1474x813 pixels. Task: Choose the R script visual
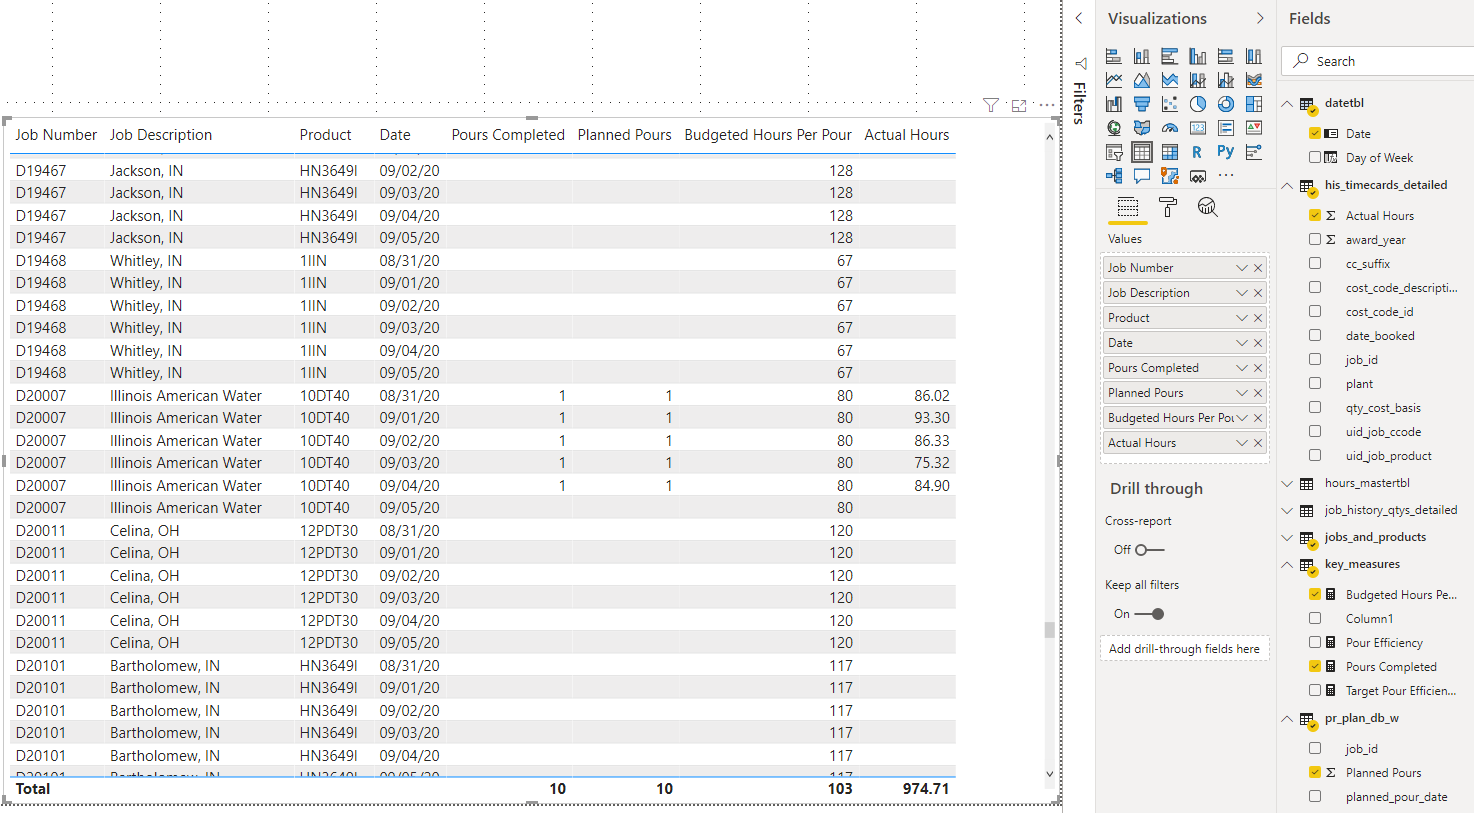pos(1198,152)
